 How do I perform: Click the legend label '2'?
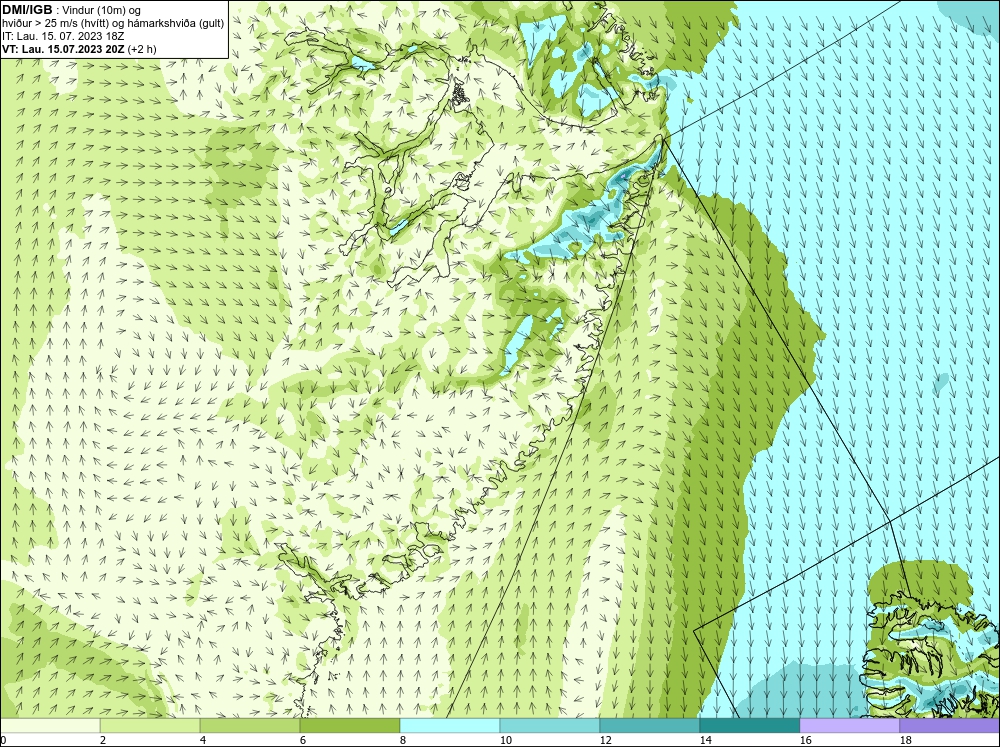coord(103,740)
